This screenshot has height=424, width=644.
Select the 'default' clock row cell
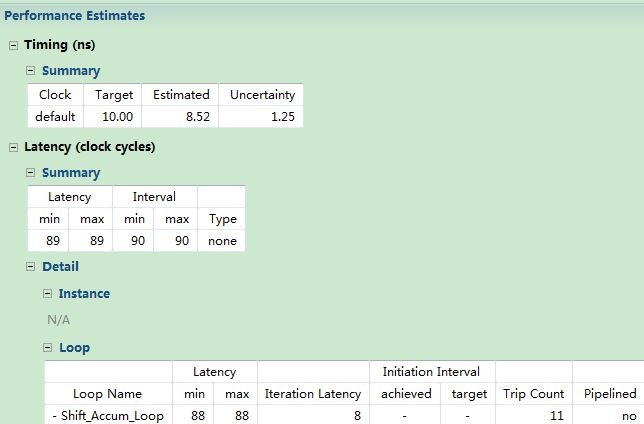coord(55,117)
